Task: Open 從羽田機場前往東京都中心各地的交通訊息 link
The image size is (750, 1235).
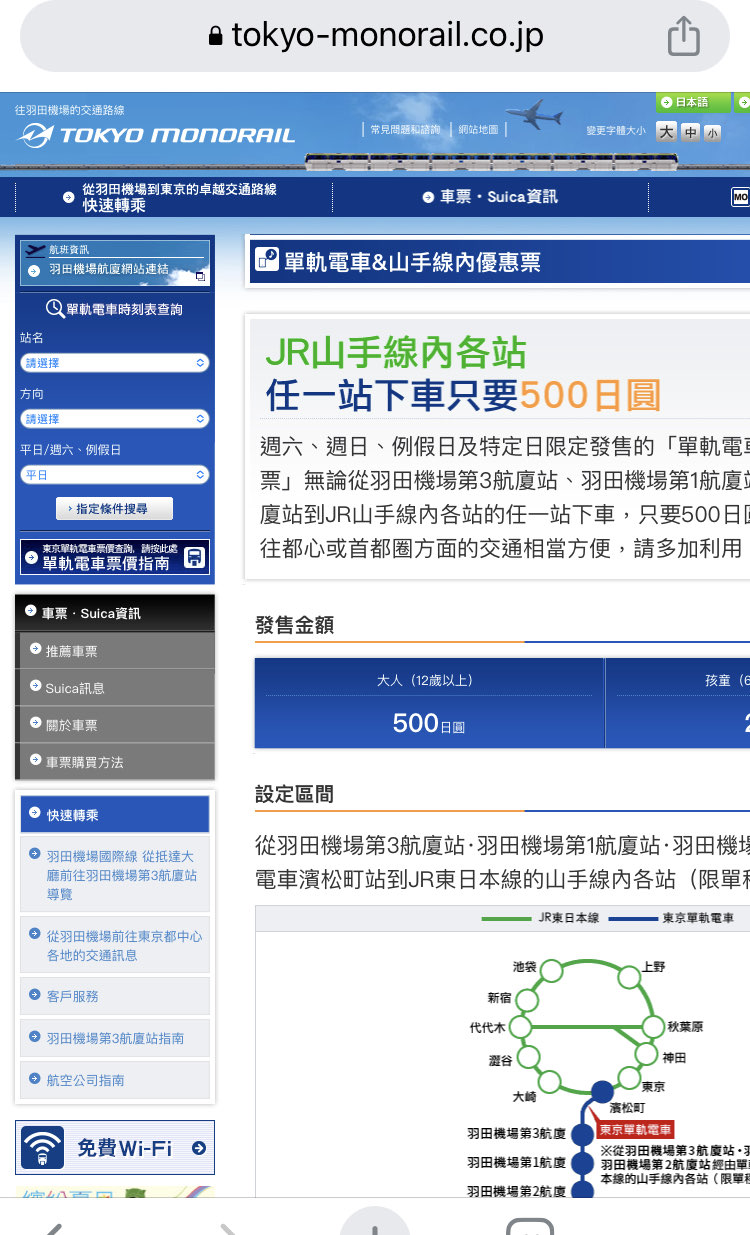Action: point(115,945)
